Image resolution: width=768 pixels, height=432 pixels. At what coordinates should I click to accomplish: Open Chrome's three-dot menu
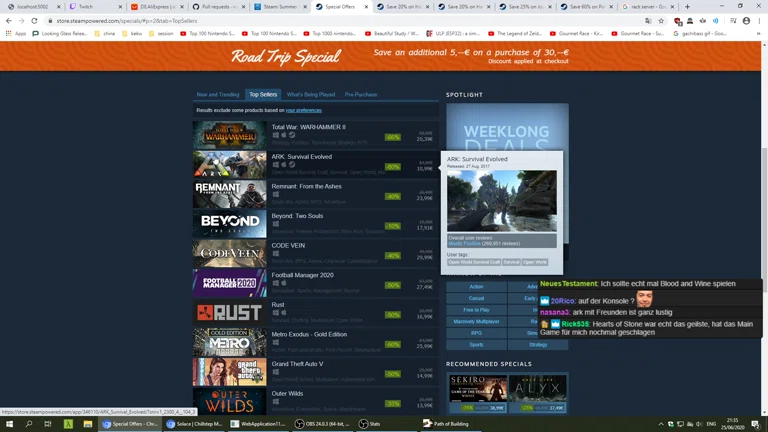tap(759, 20)
